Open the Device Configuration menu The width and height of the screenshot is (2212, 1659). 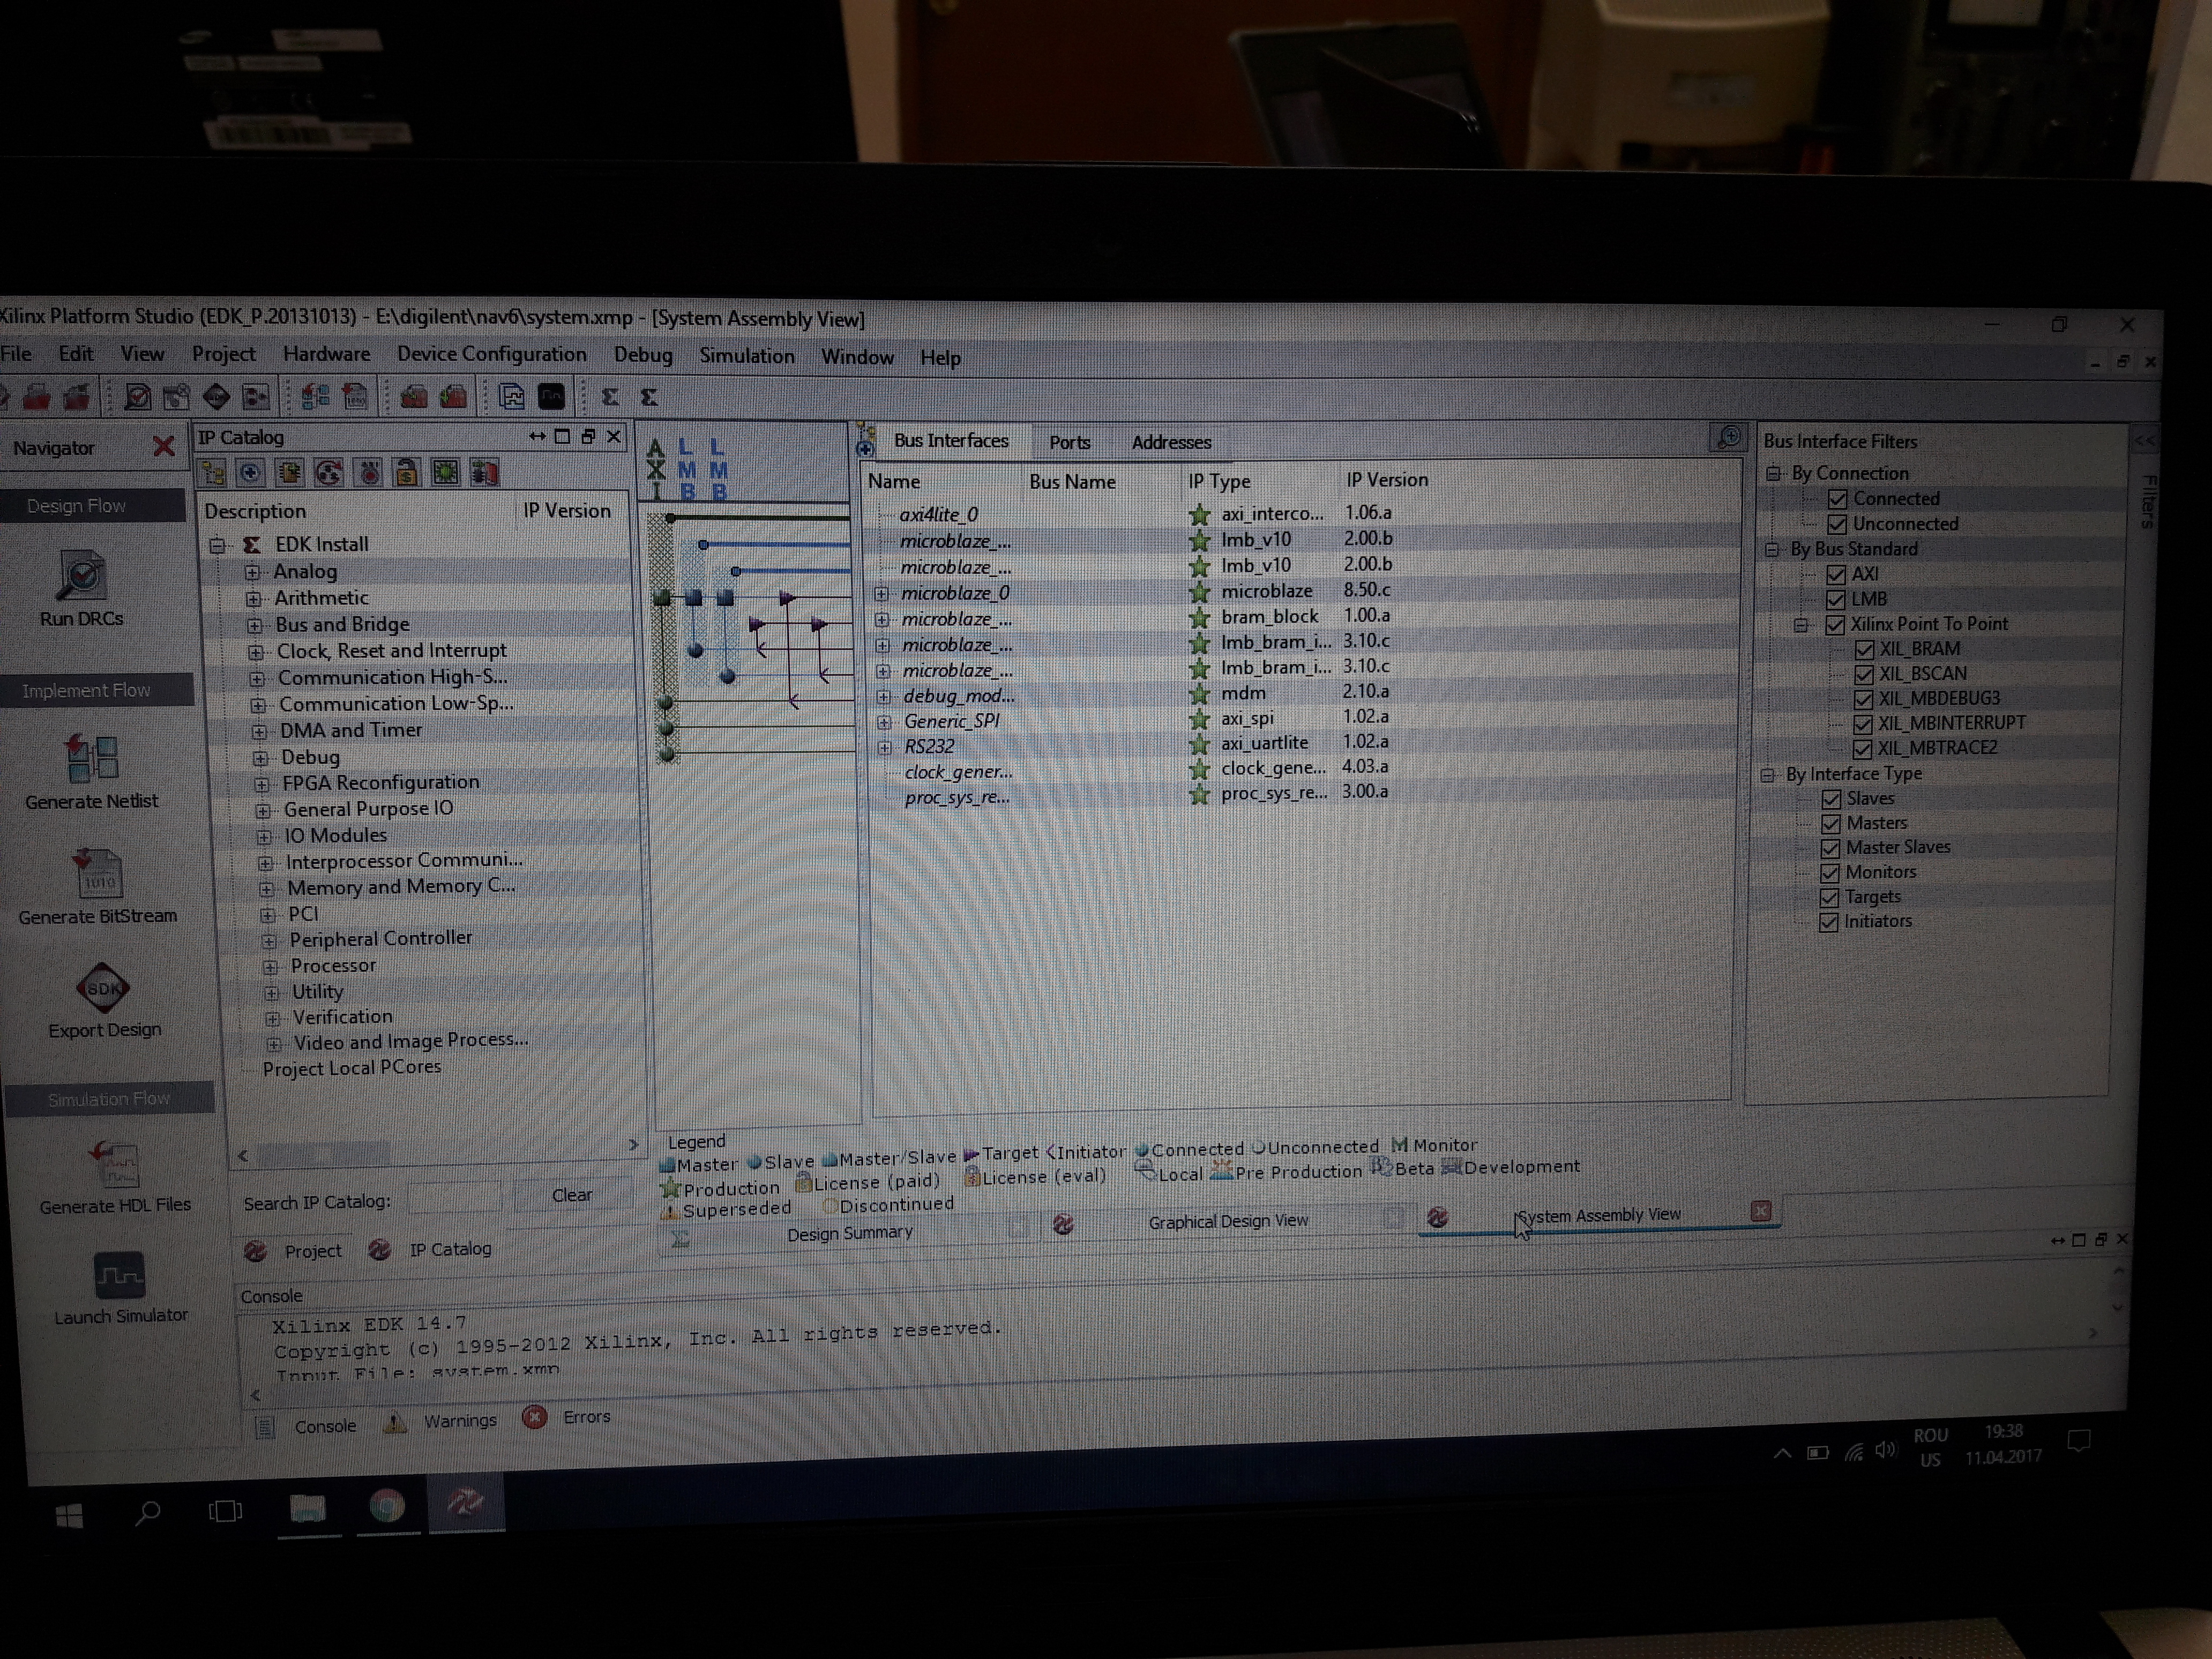(491, 354)
